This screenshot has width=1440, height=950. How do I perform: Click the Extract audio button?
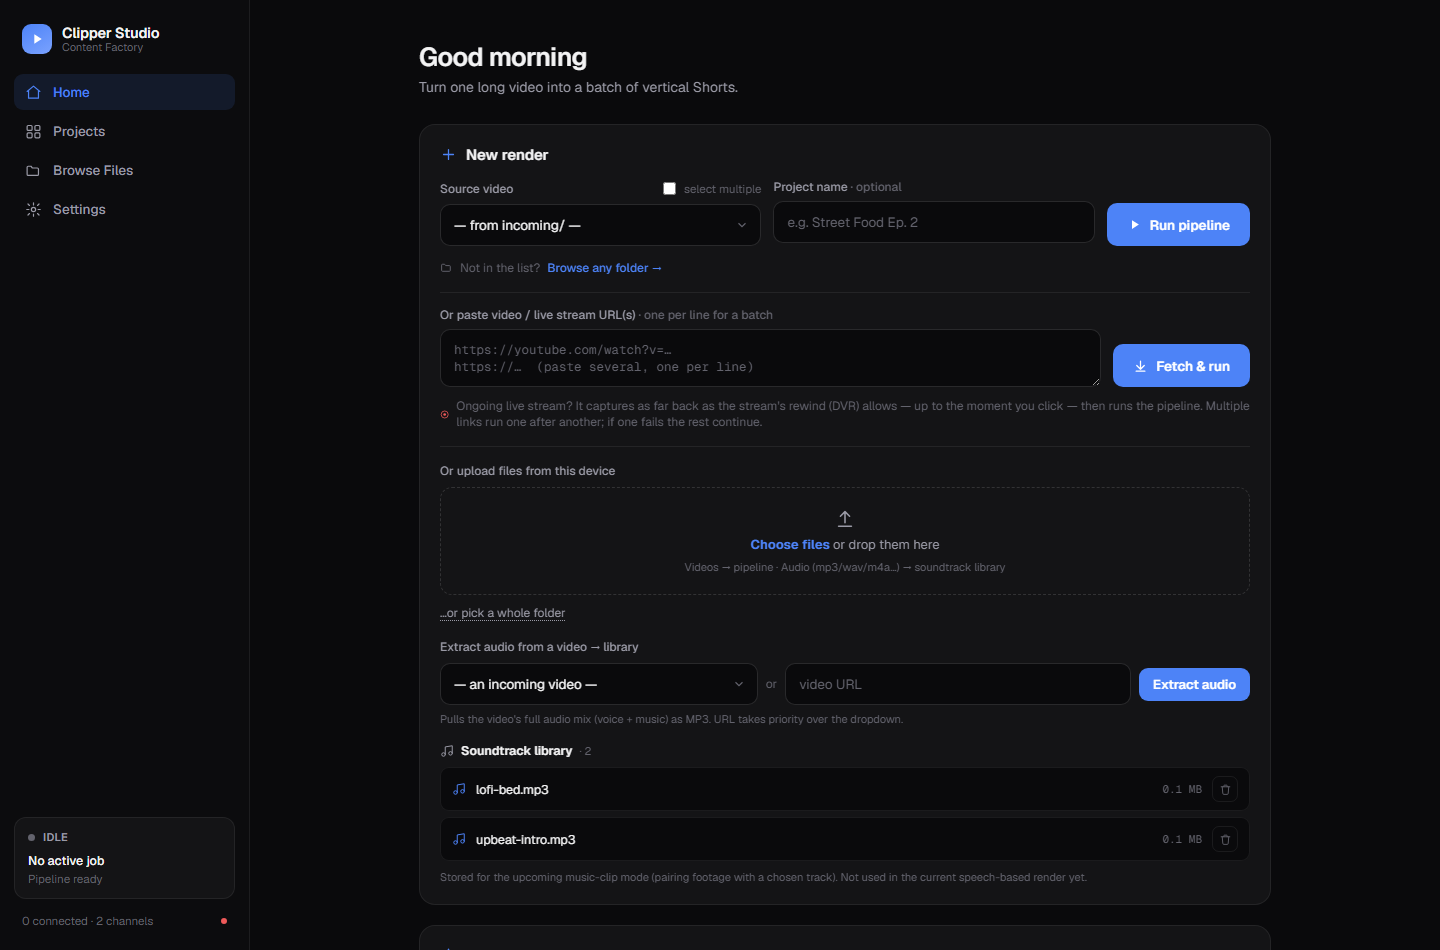(x=1194, y=684)
